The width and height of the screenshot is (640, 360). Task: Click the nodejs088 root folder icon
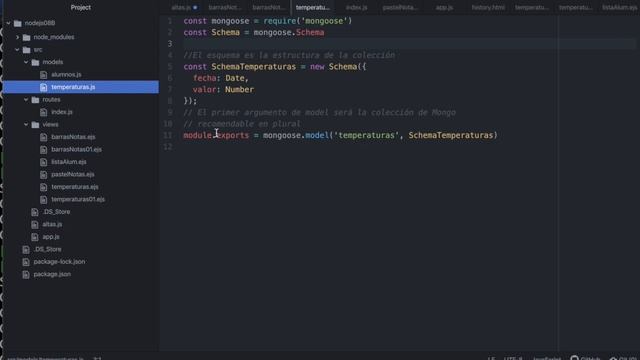(x=18, y=23)
